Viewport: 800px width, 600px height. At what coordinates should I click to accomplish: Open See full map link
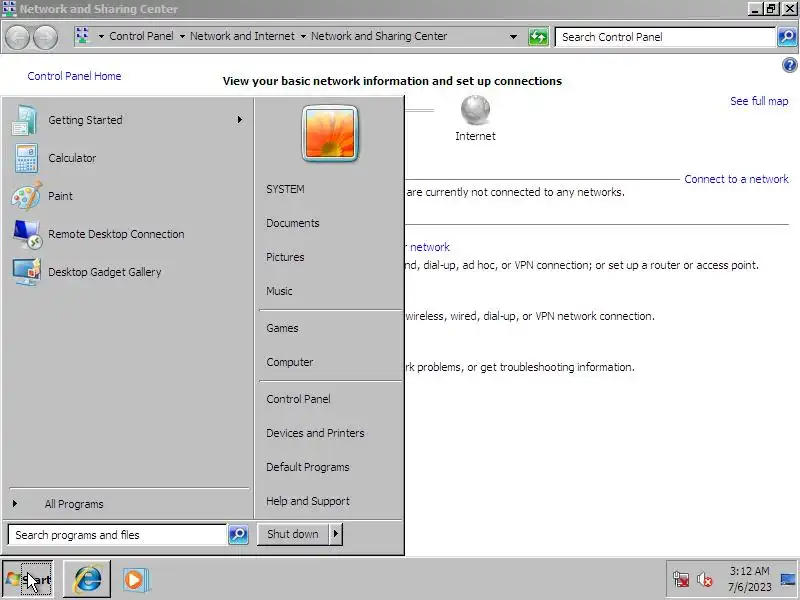(x=759, y=101)
